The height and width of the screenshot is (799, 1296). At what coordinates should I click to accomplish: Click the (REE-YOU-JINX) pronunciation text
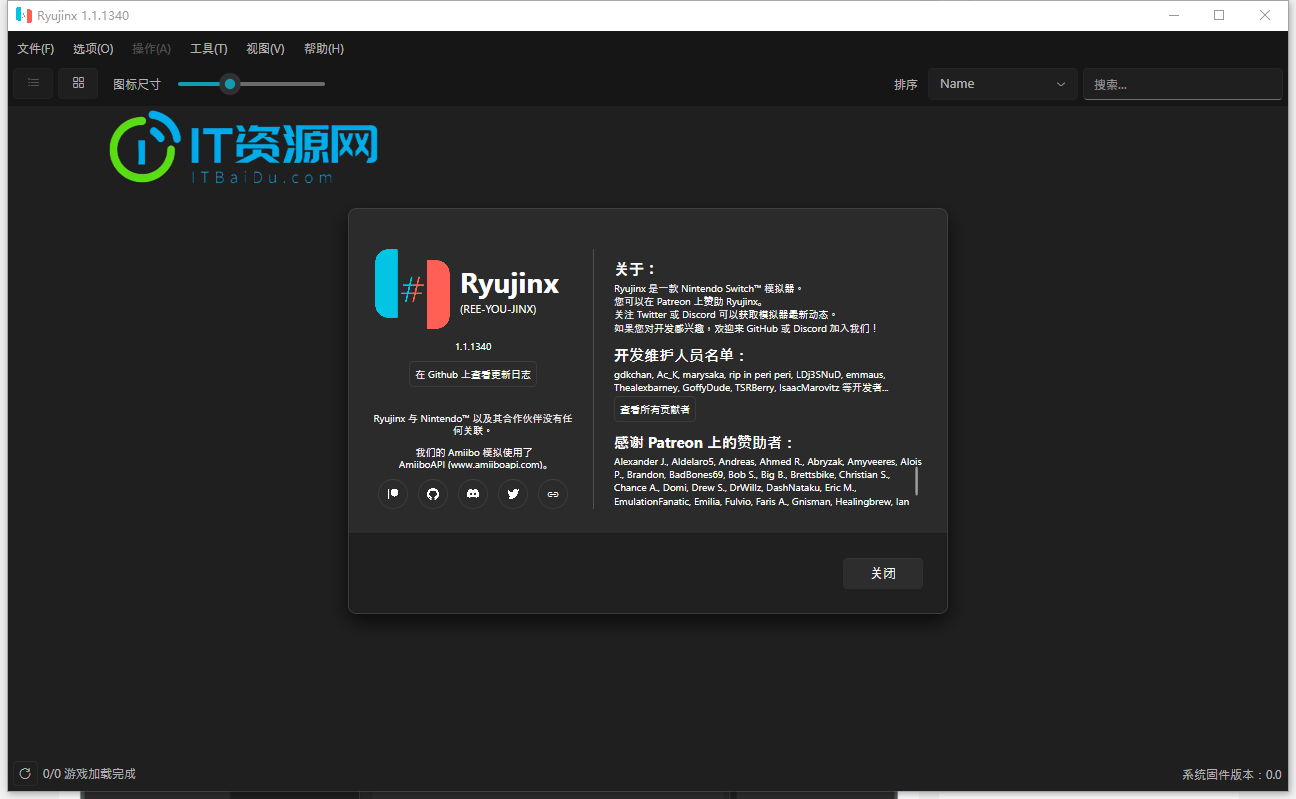coord(498,310)
